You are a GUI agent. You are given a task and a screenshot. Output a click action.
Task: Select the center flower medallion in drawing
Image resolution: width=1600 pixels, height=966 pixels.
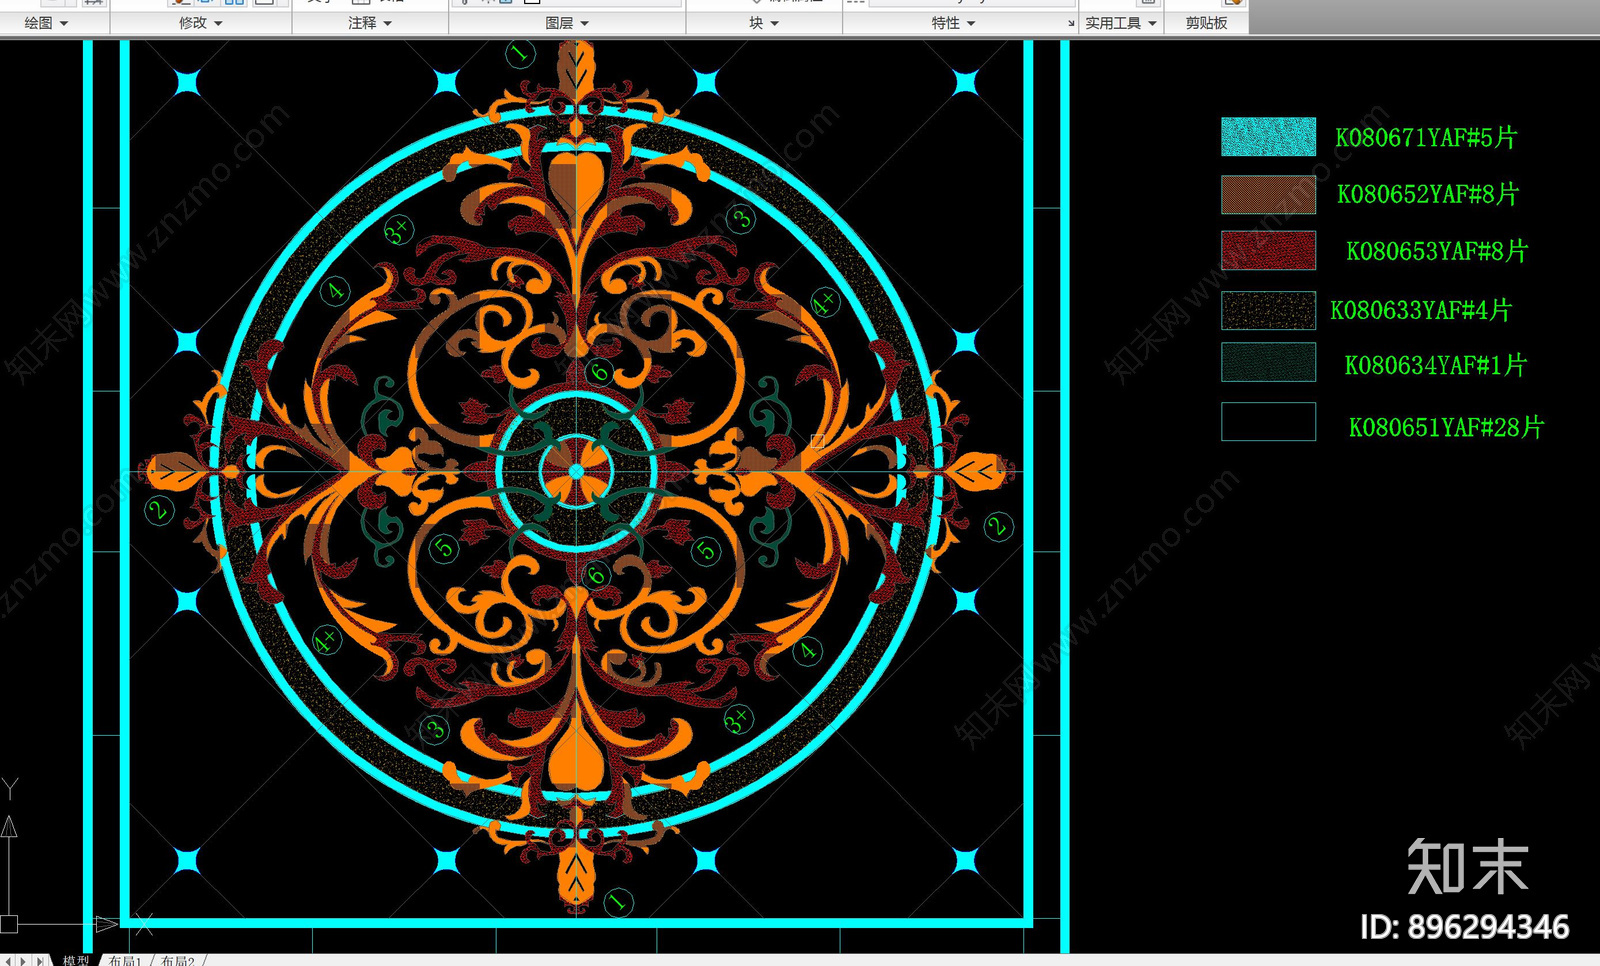pos(576,471)
